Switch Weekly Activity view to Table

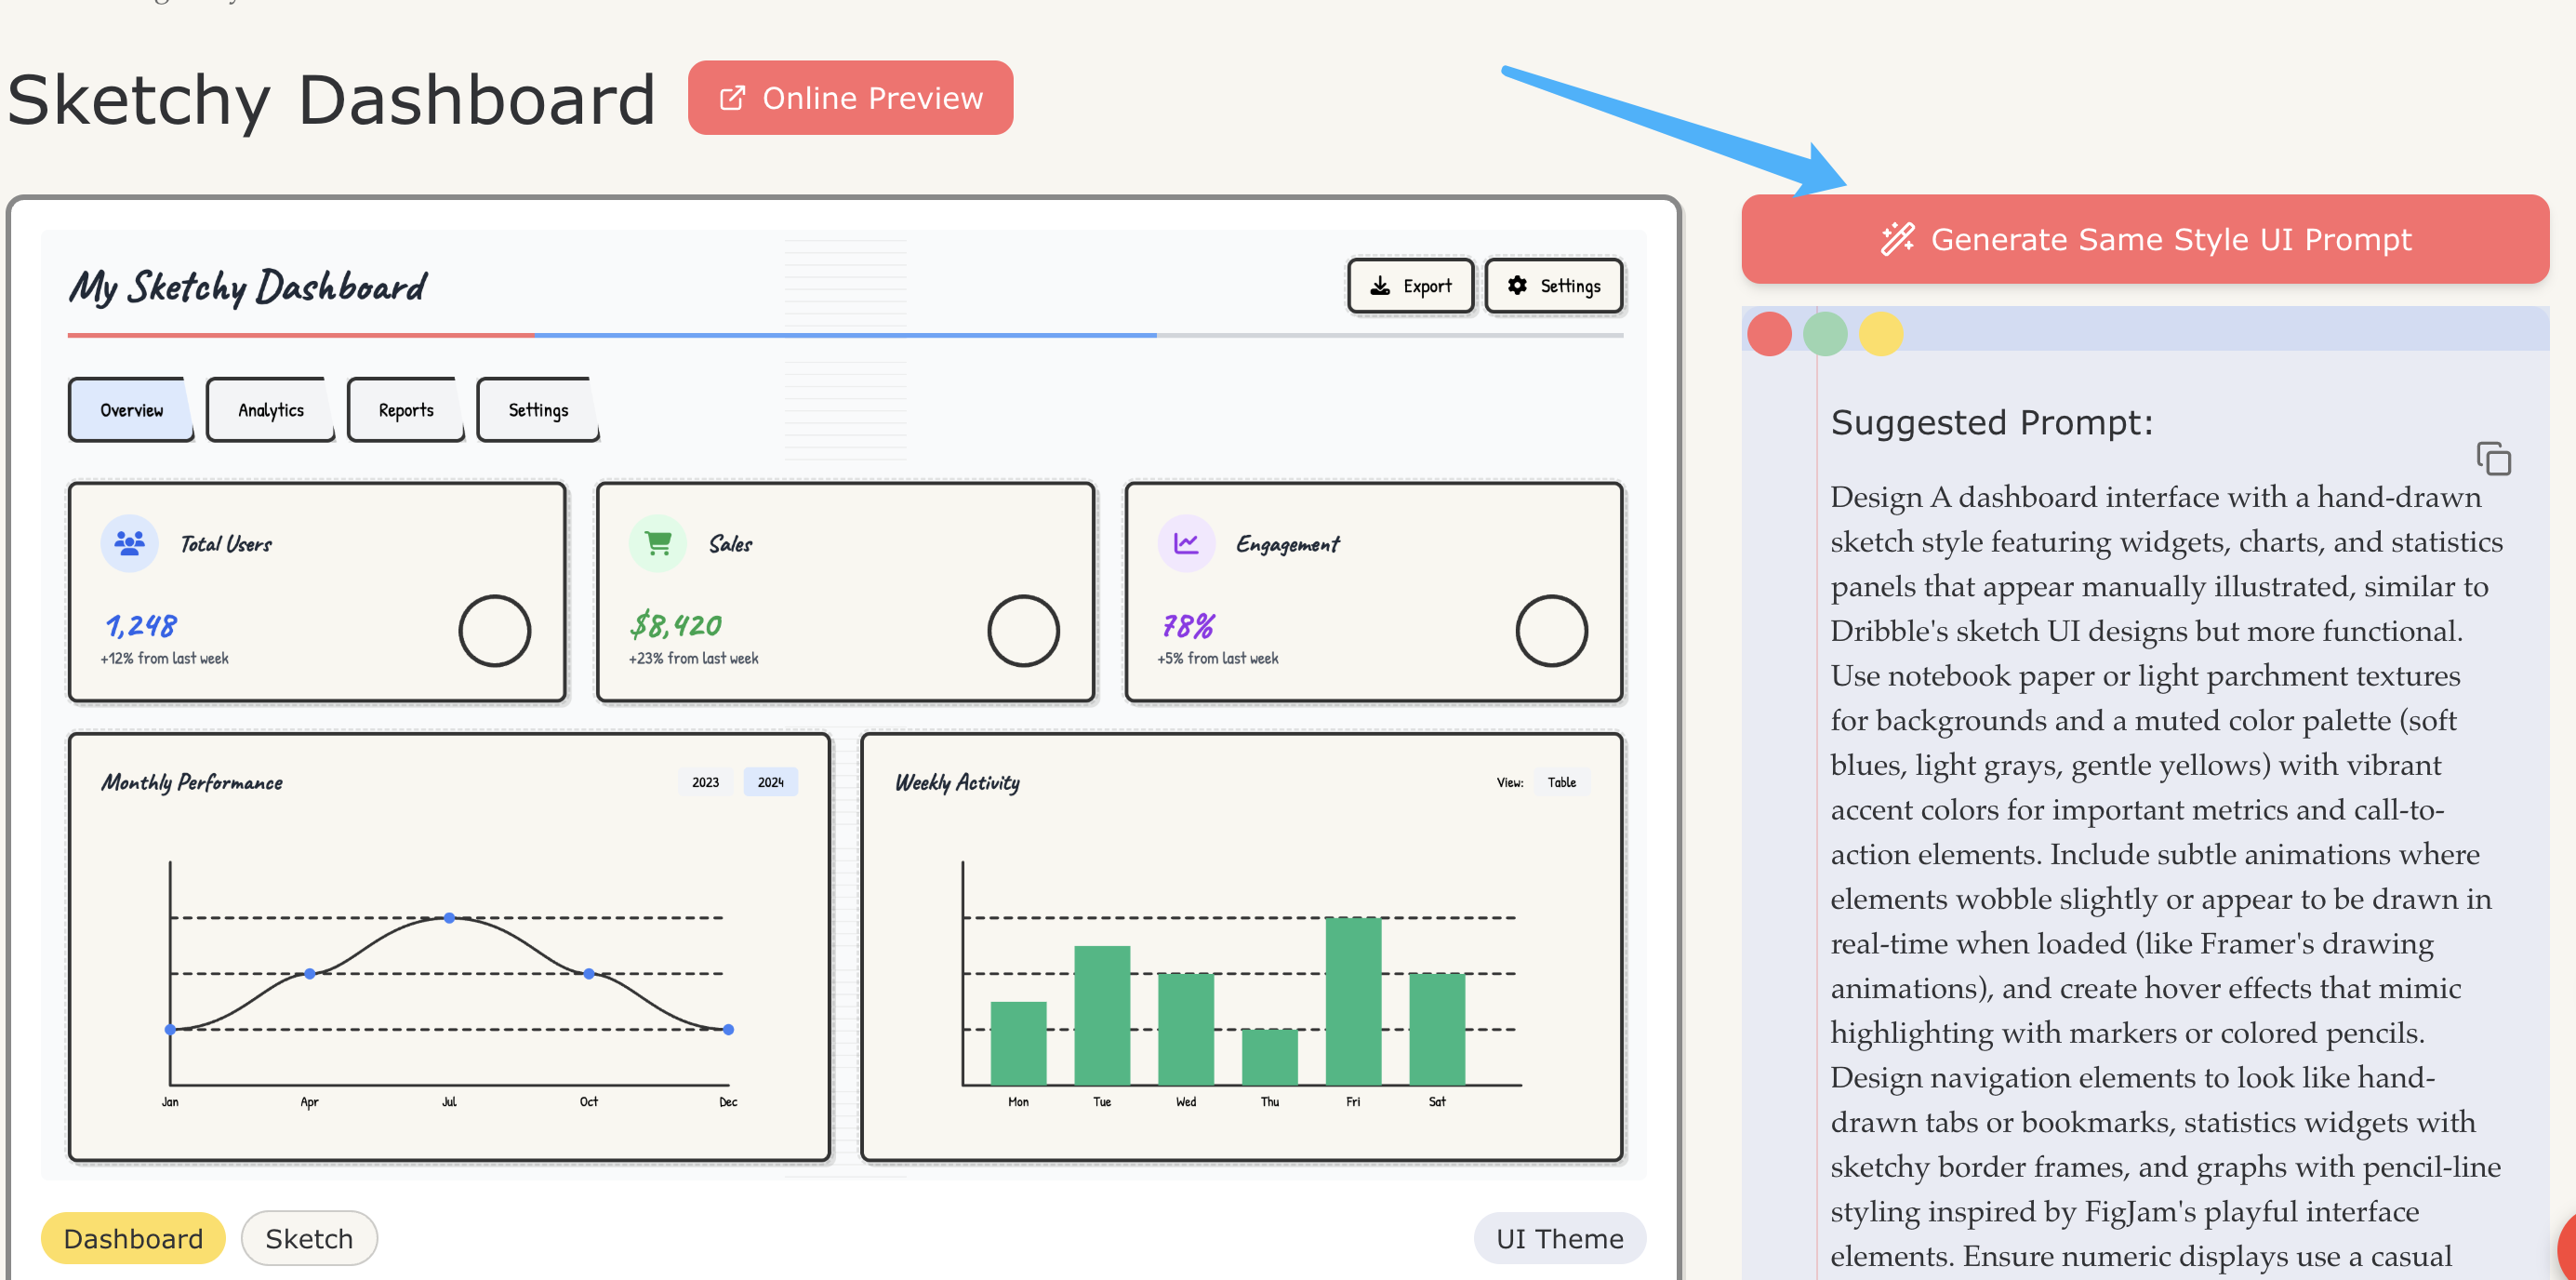click(x=1561, y=782)
